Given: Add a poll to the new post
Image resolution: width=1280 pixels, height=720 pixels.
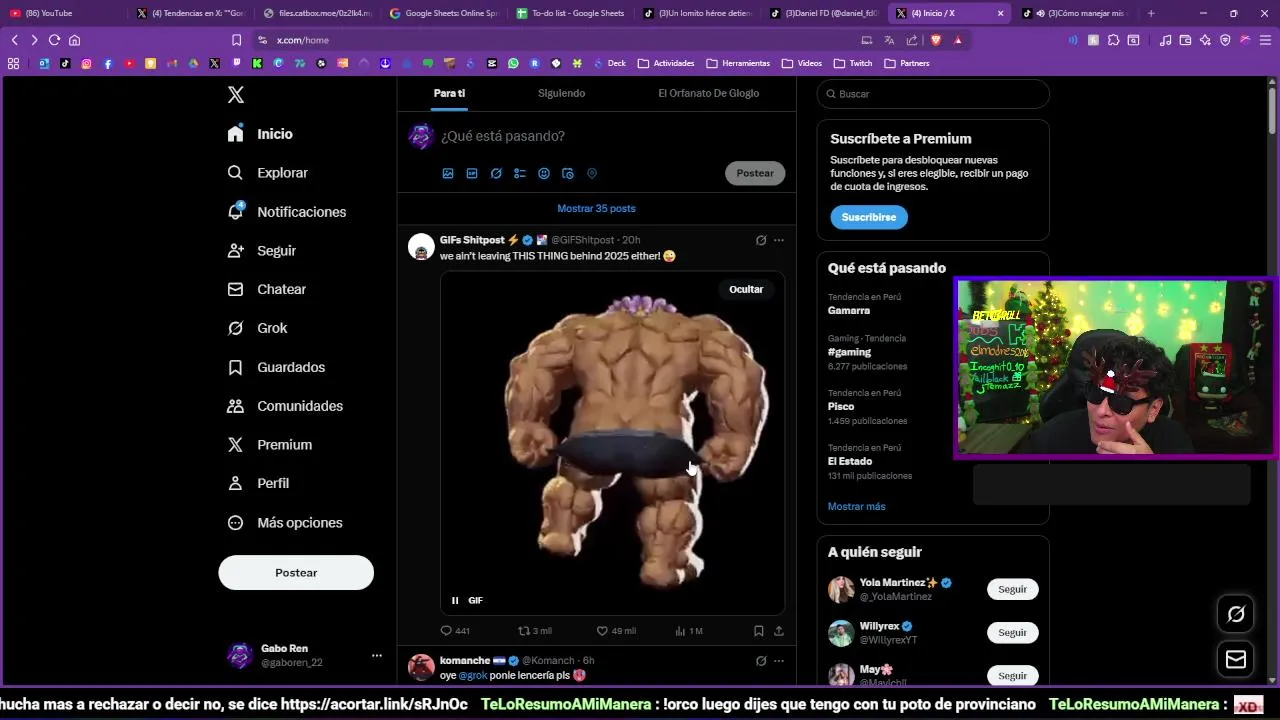Looking at the screenshot, I should [520, 173].
